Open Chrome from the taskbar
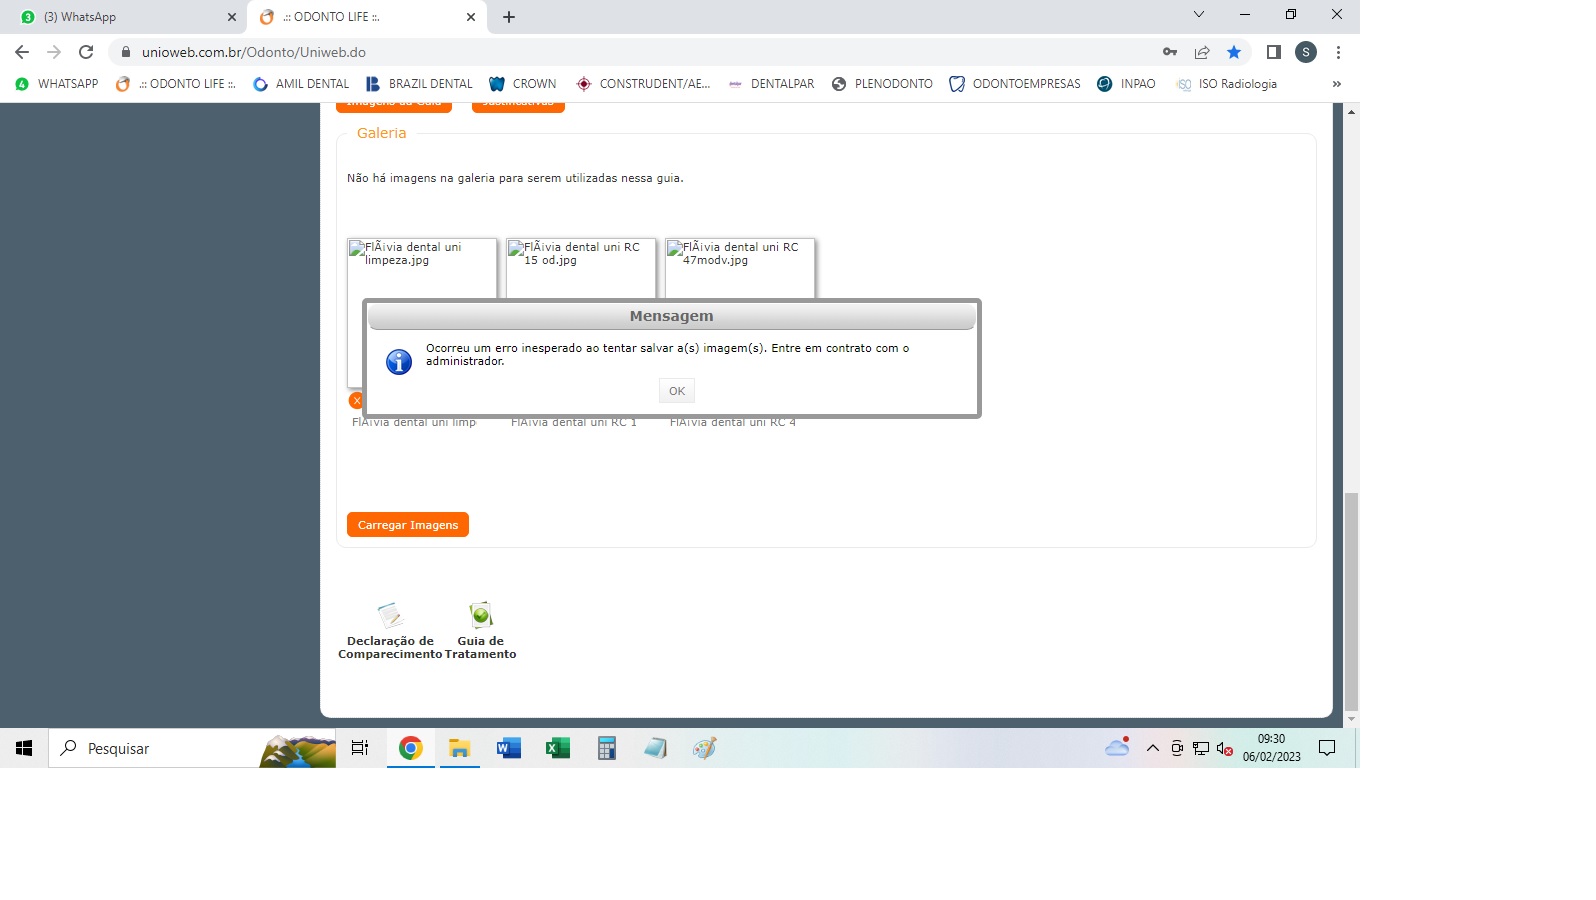 tap(411, 748)
